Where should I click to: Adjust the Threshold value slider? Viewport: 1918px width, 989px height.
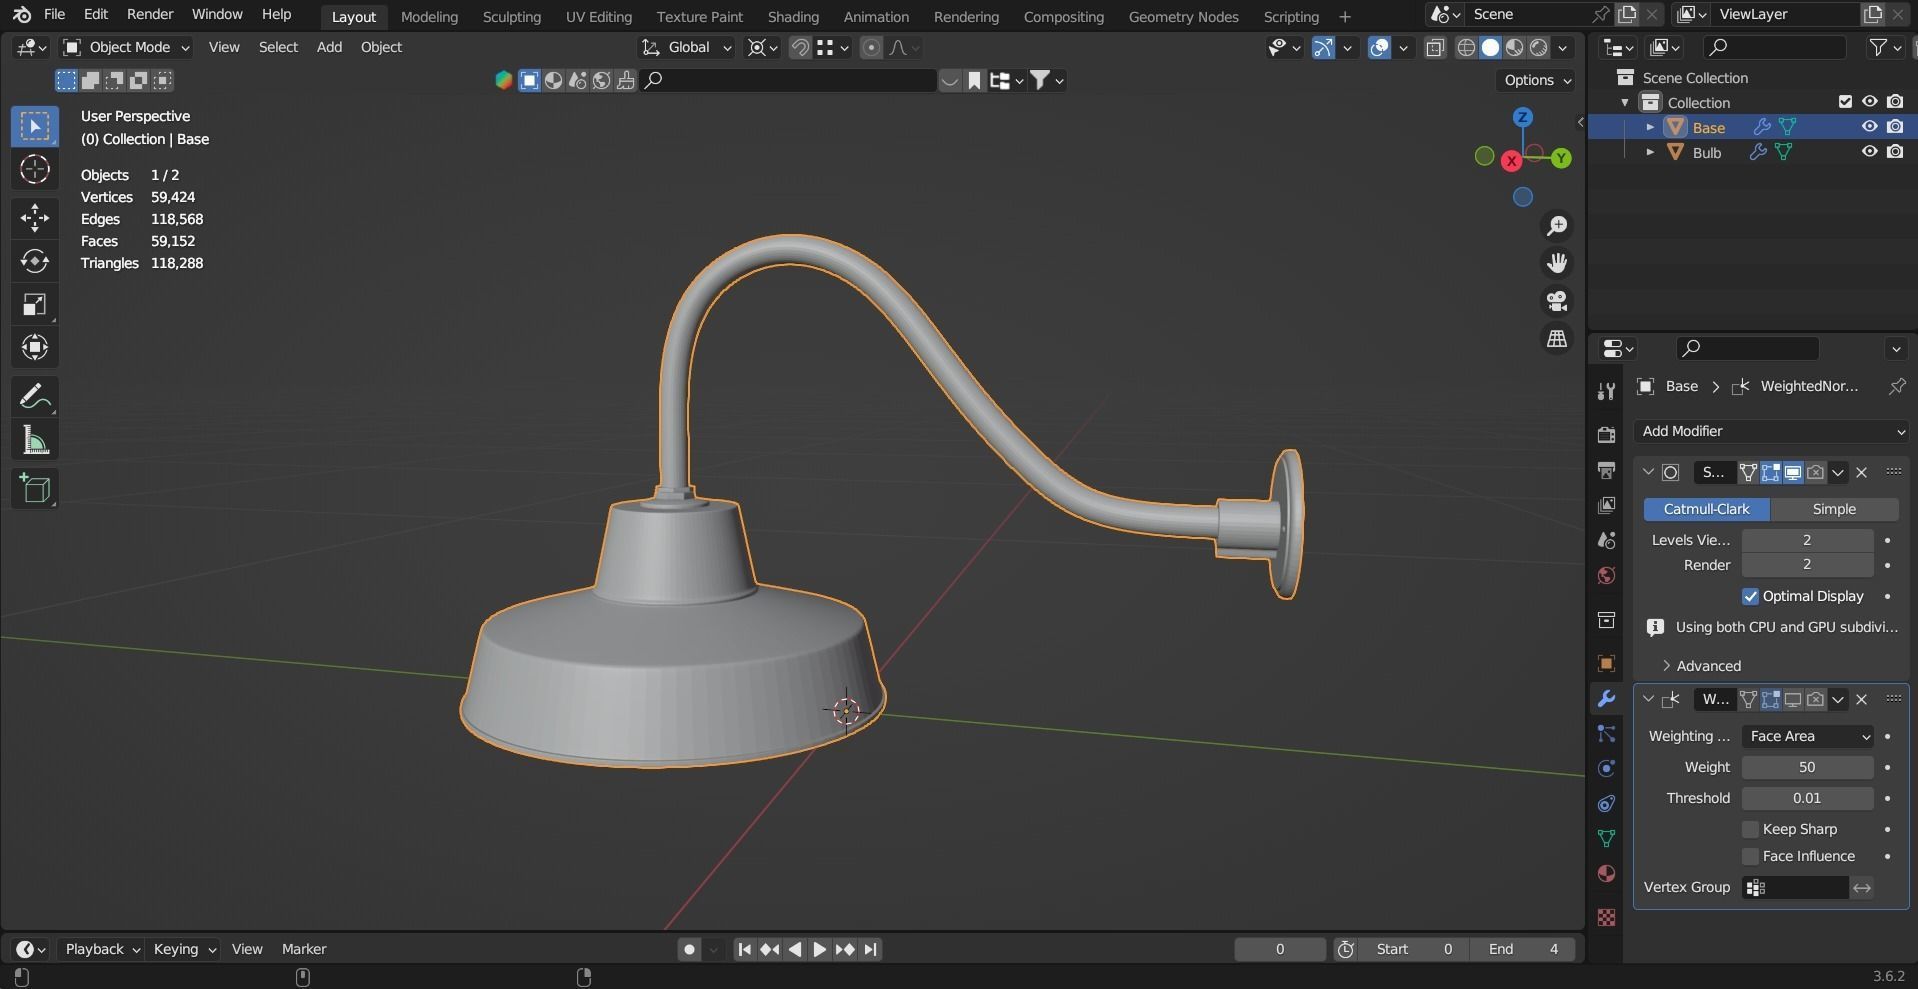click(x=1807, y=798)
